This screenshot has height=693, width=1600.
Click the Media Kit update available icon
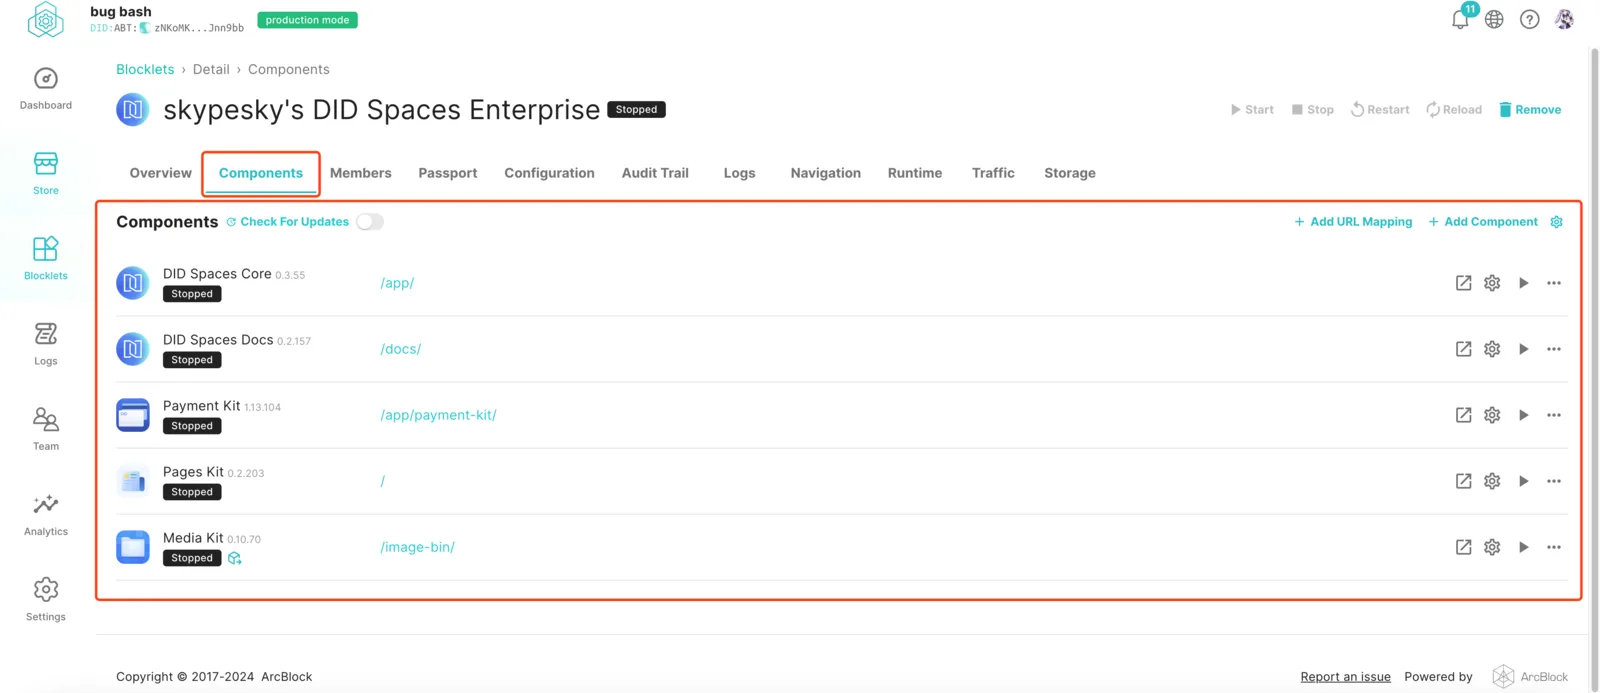point(234,558)
